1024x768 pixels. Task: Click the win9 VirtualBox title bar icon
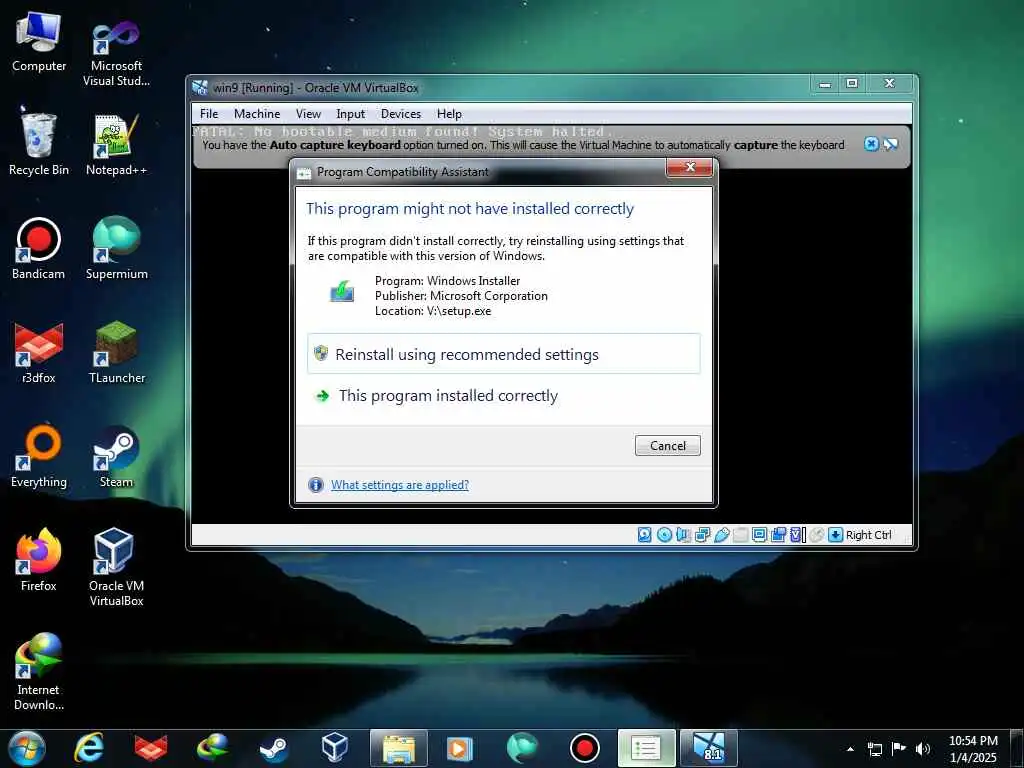coord(200,88)
